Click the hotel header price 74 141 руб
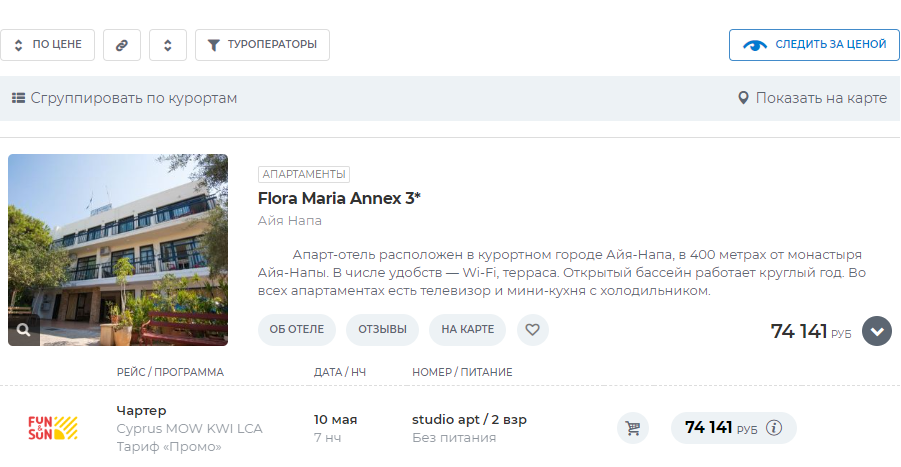Viewport: 901px width, 467px height. tap(811, 331)
